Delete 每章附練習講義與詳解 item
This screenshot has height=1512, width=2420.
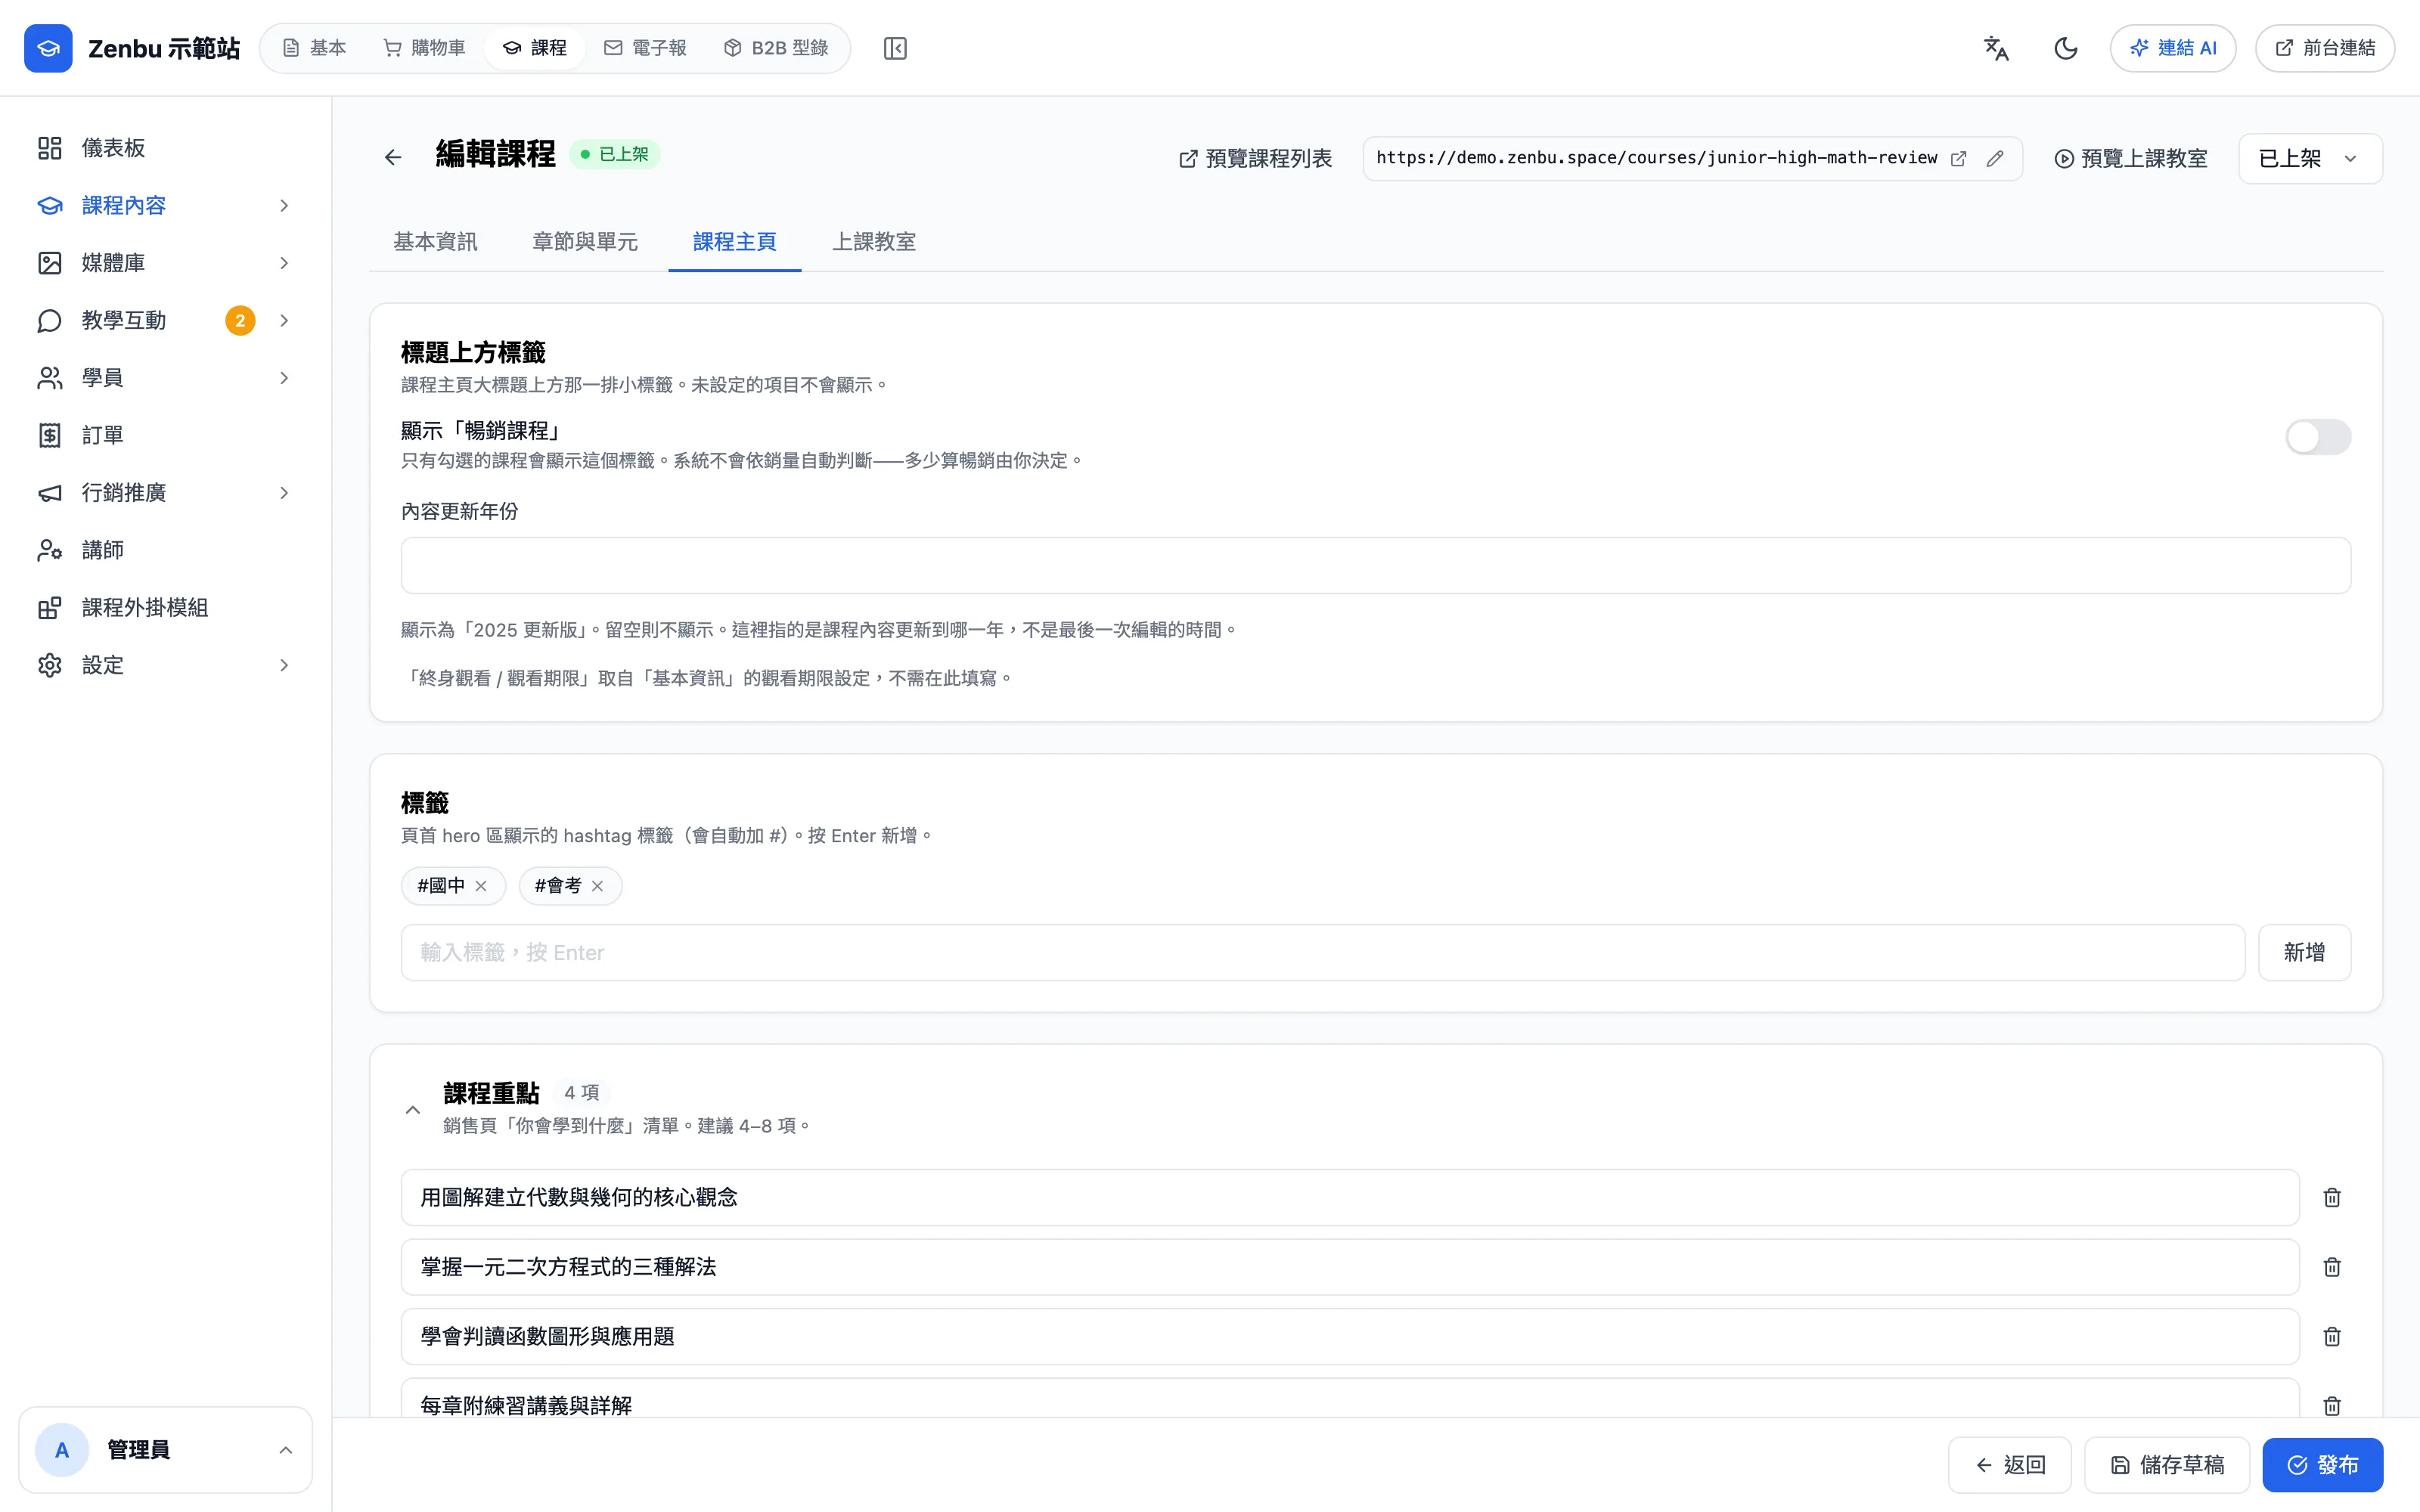click(x=2332, y=1405)
